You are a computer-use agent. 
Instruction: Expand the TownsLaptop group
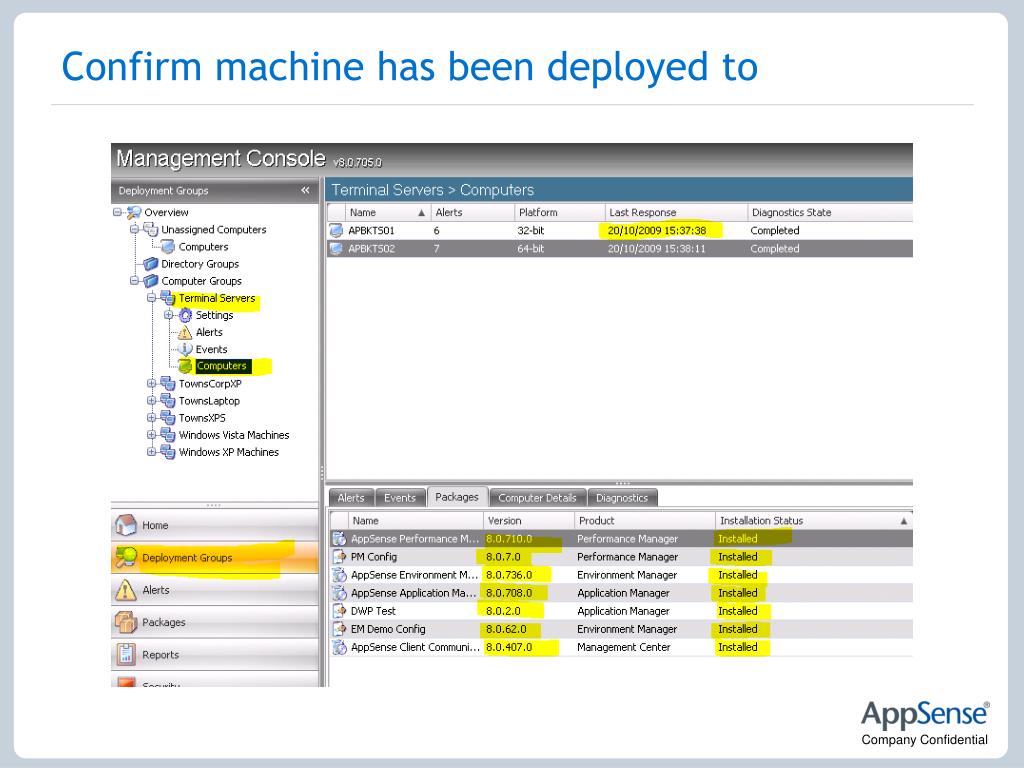coord(152,400)
